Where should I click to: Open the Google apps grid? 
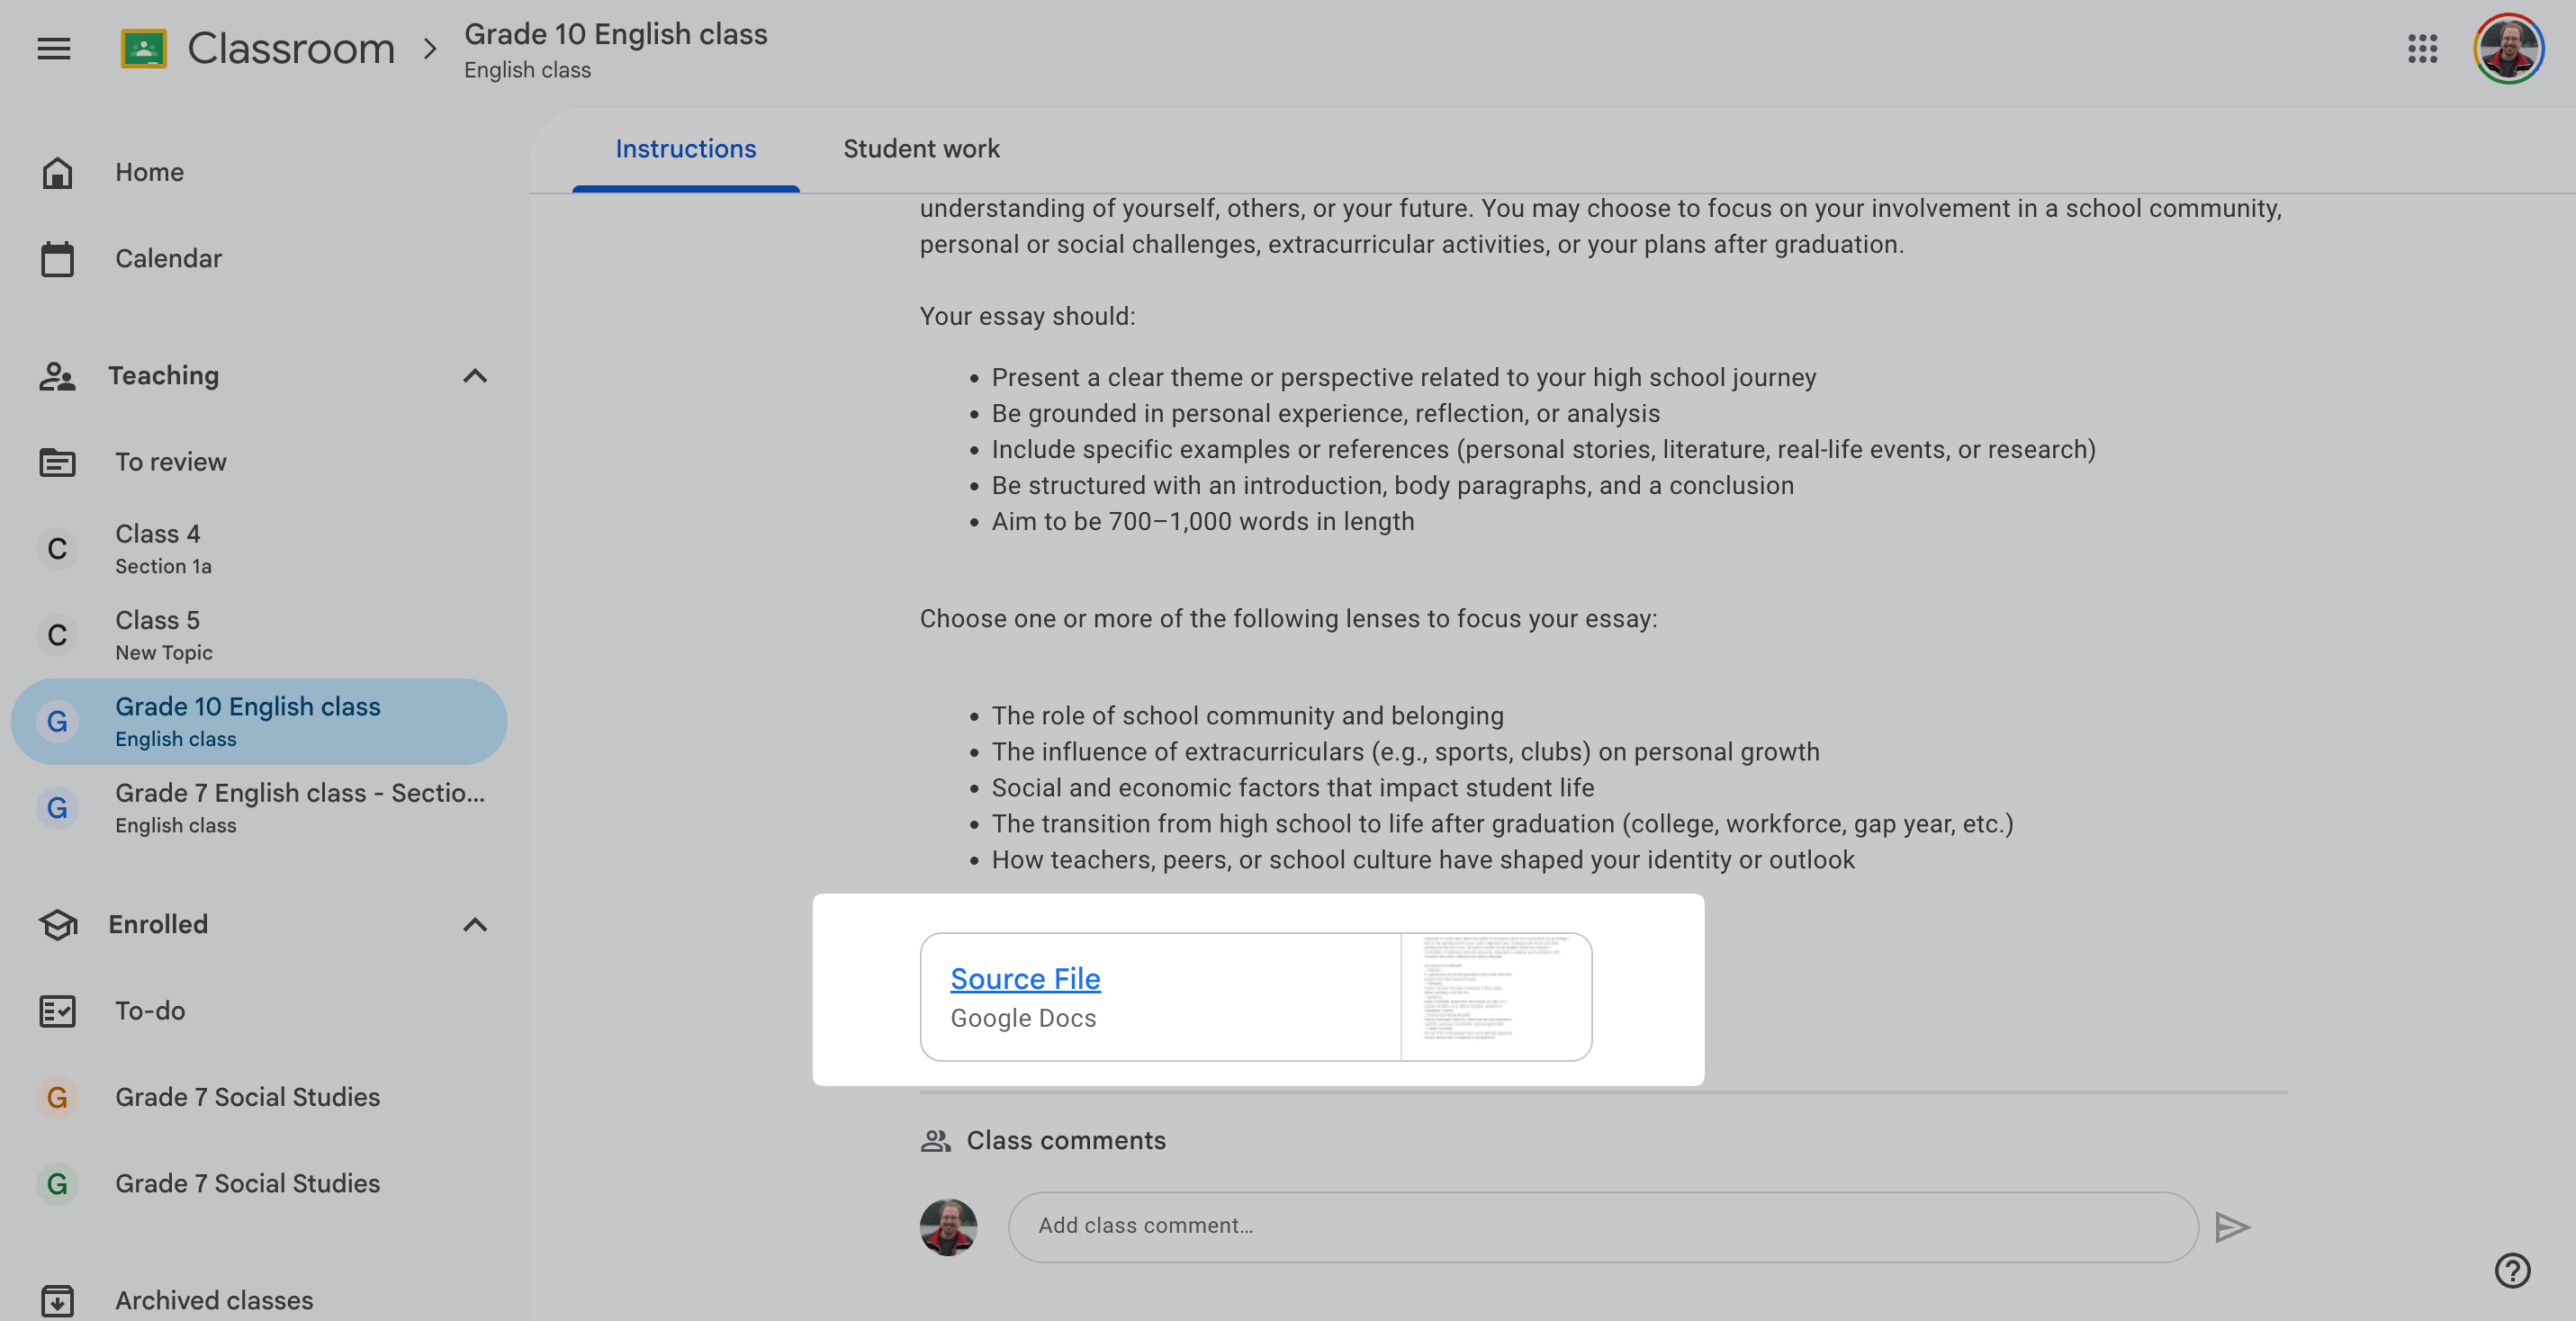2421,48
